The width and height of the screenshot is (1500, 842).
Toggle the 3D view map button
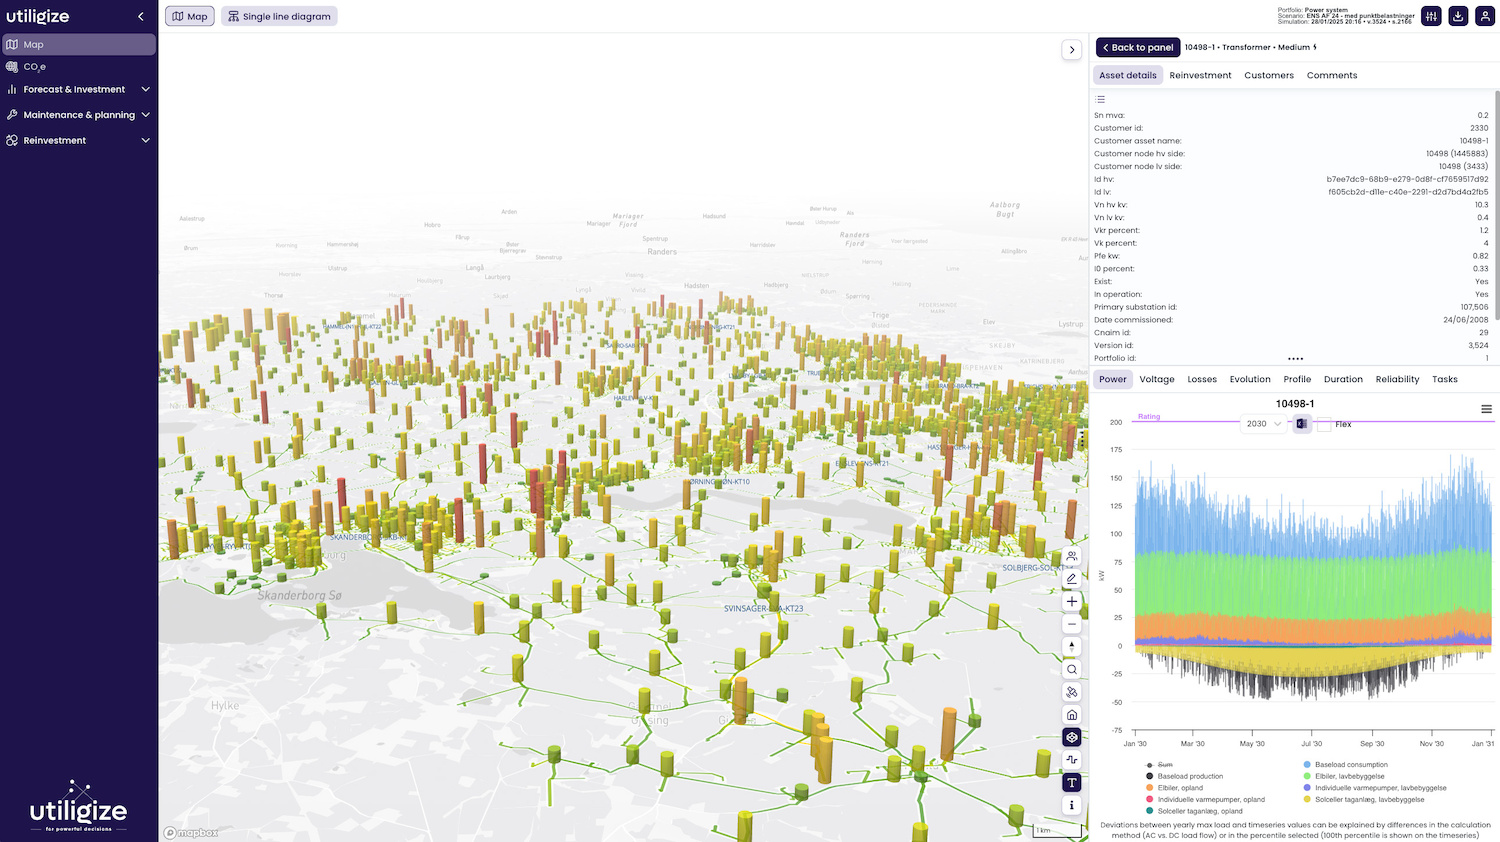pyautogui.click(x=1072, y=738)
